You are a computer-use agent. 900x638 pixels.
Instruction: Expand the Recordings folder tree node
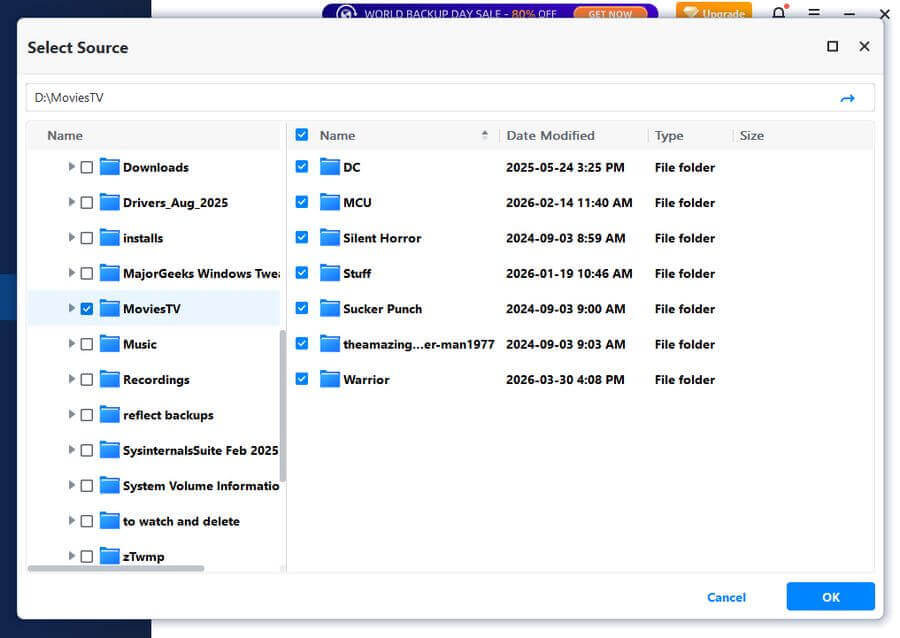71,379
